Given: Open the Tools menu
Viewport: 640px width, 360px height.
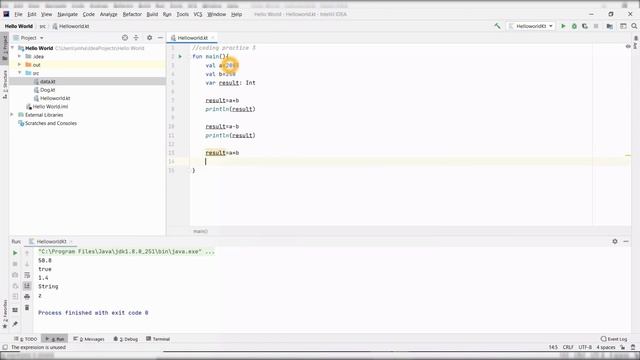Looking at the screenshot, I should click(182, 14).
